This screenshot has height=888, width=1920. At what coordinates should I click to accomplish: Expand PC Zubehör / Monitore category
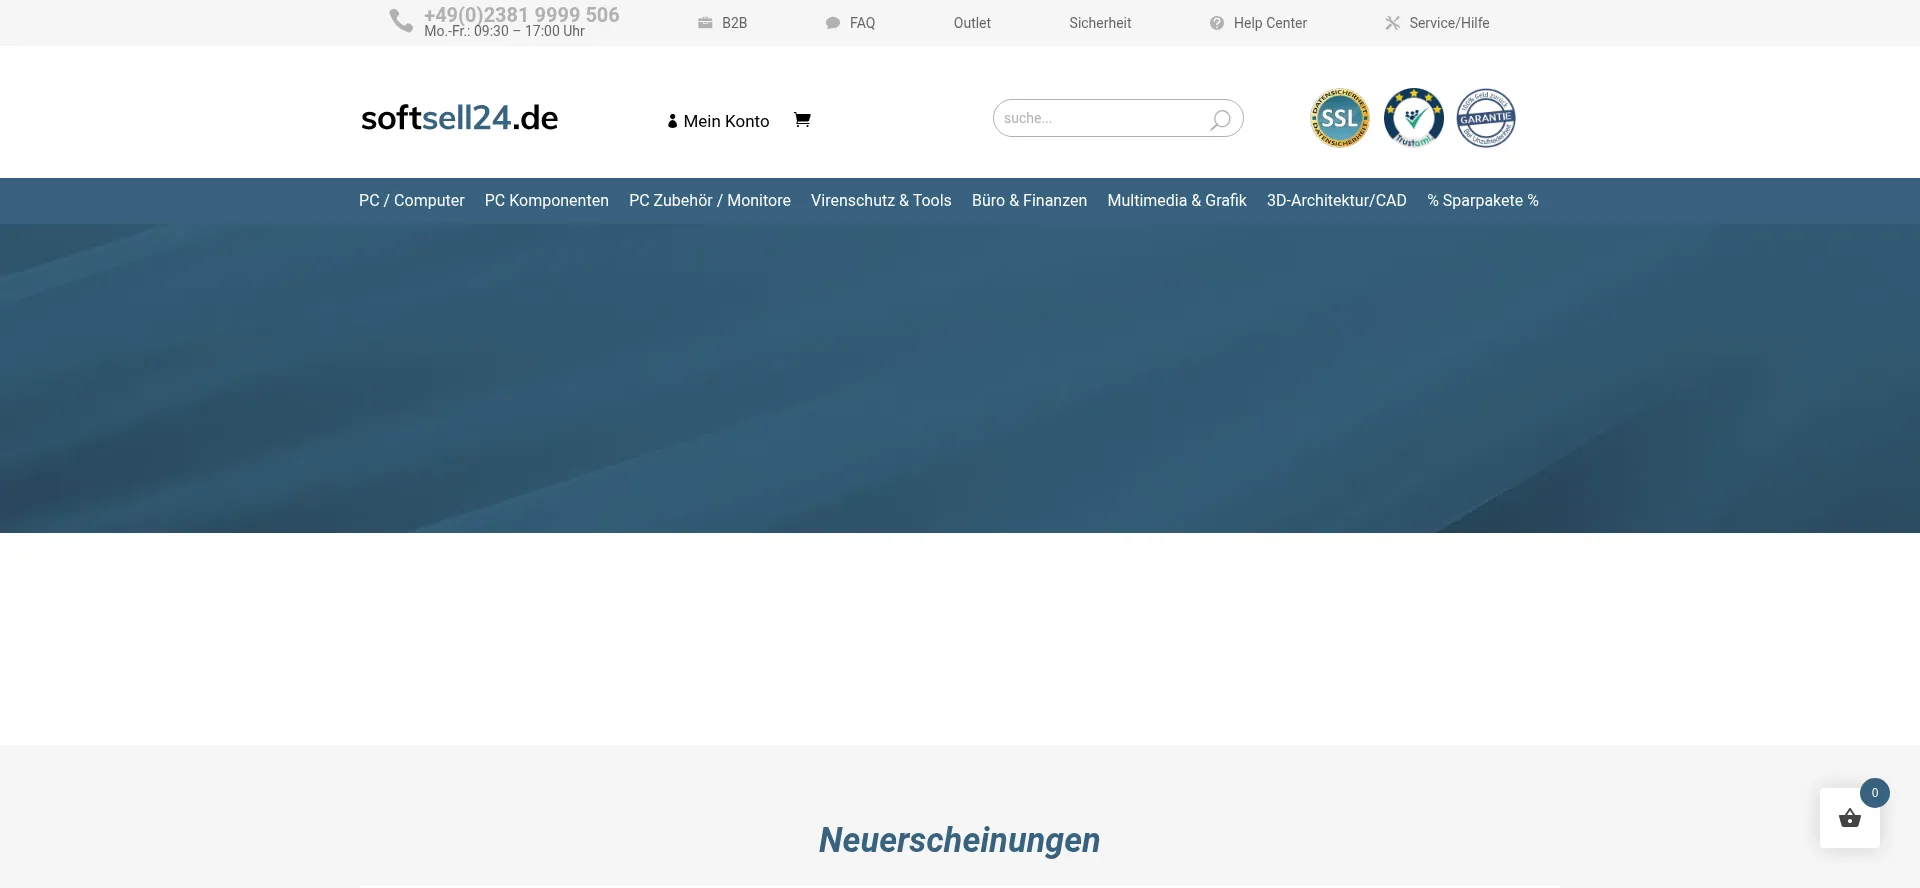click(x=709, y=200)
